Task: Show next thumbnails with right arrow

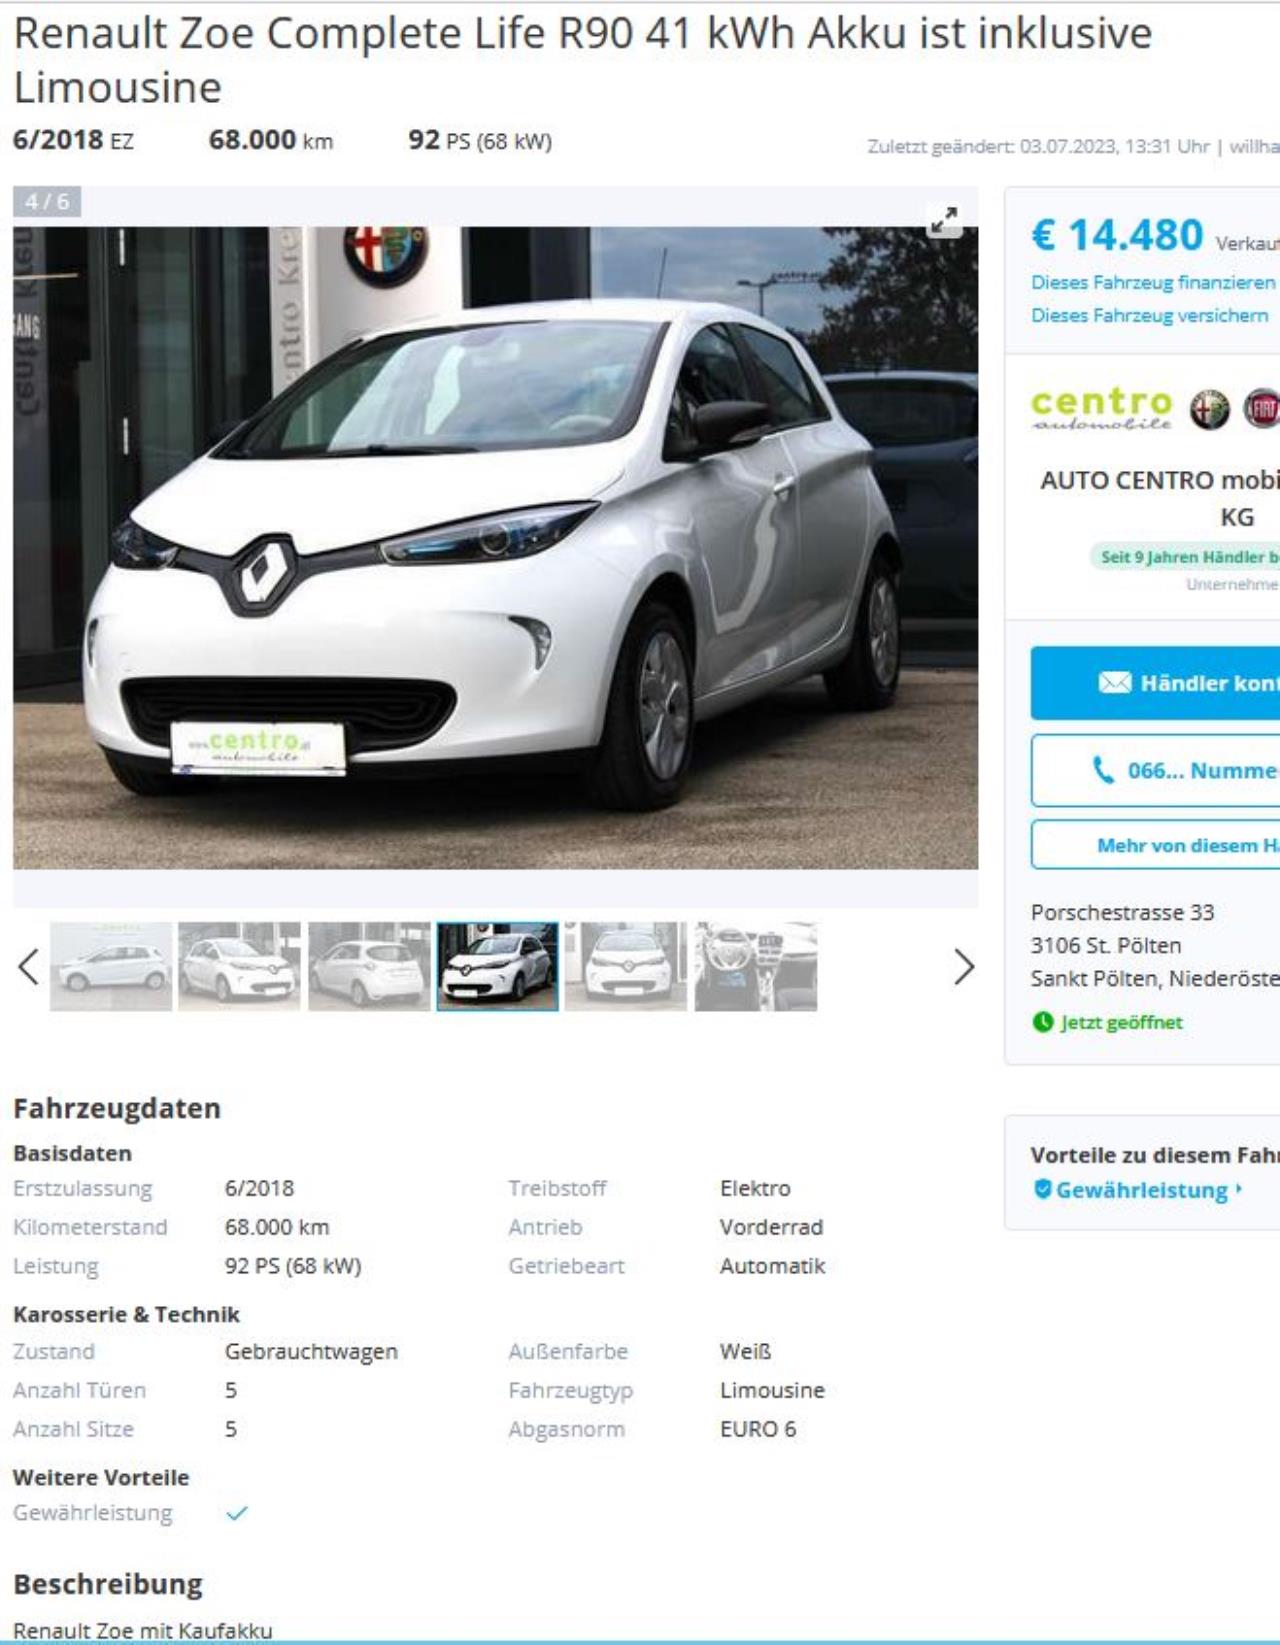Action: point(963,967)
